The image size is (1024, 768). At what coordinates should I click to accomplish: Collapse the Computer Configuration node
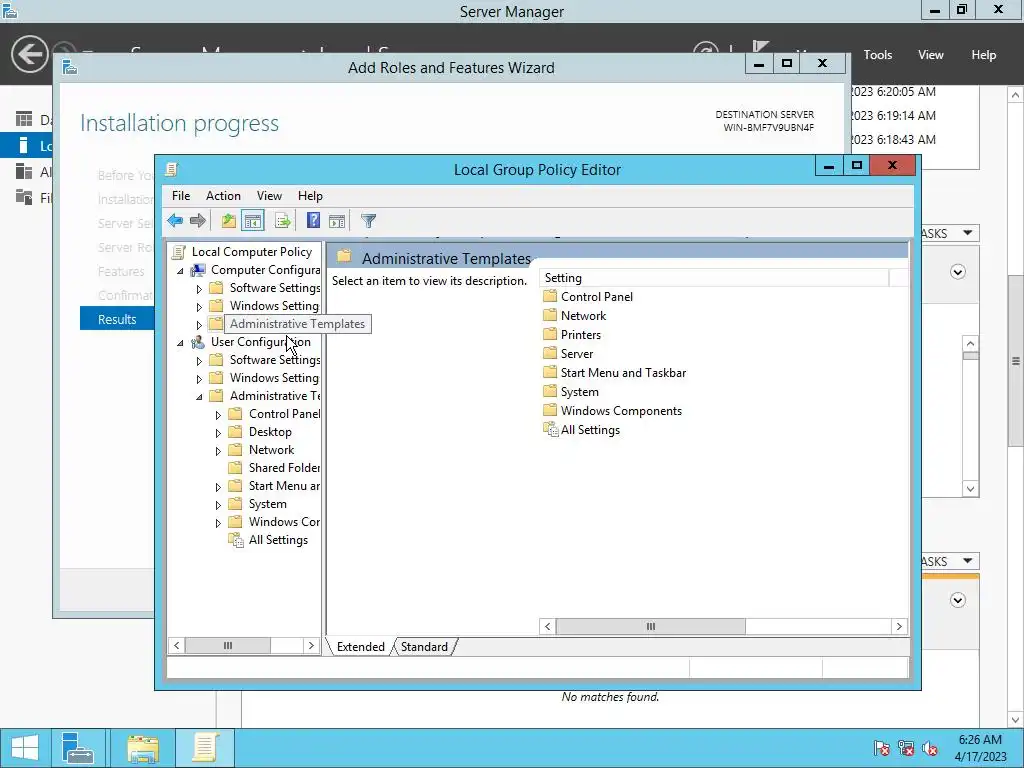[x=181, y=270]
